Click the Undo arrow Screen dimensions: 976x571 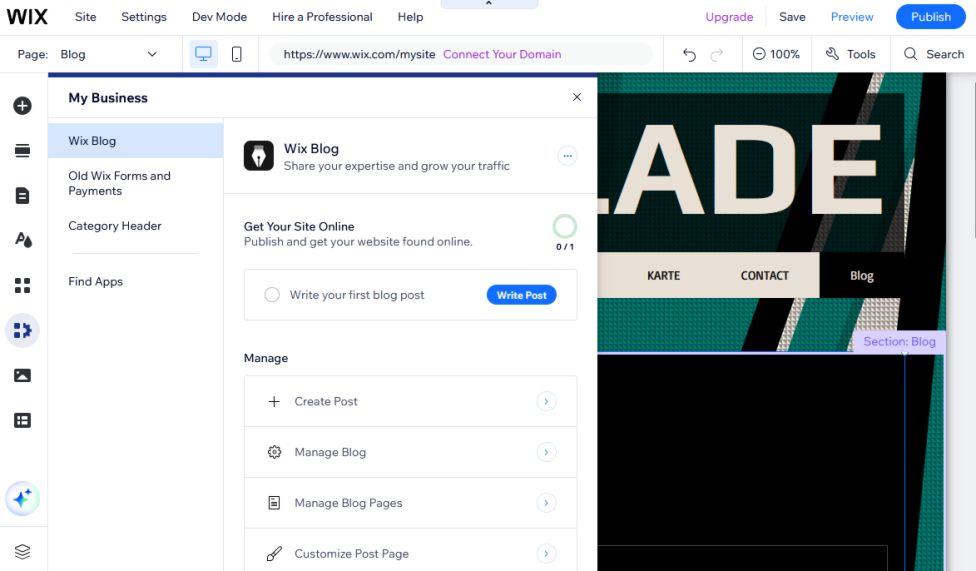tap(689, 55)
